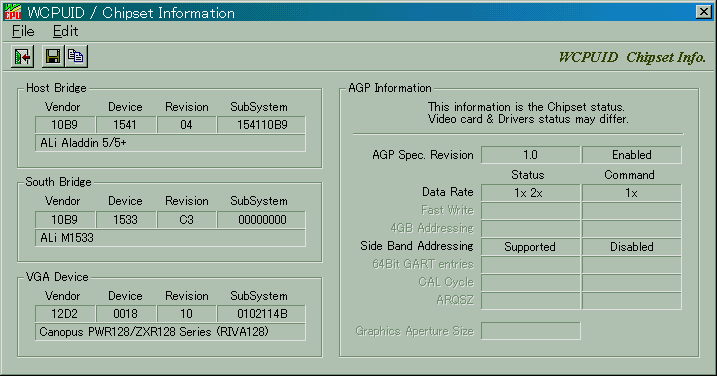Viewport: 717px width, 376px height.
Task: Click Data Rate status value 1x 2x
Action: pos(530,193)
